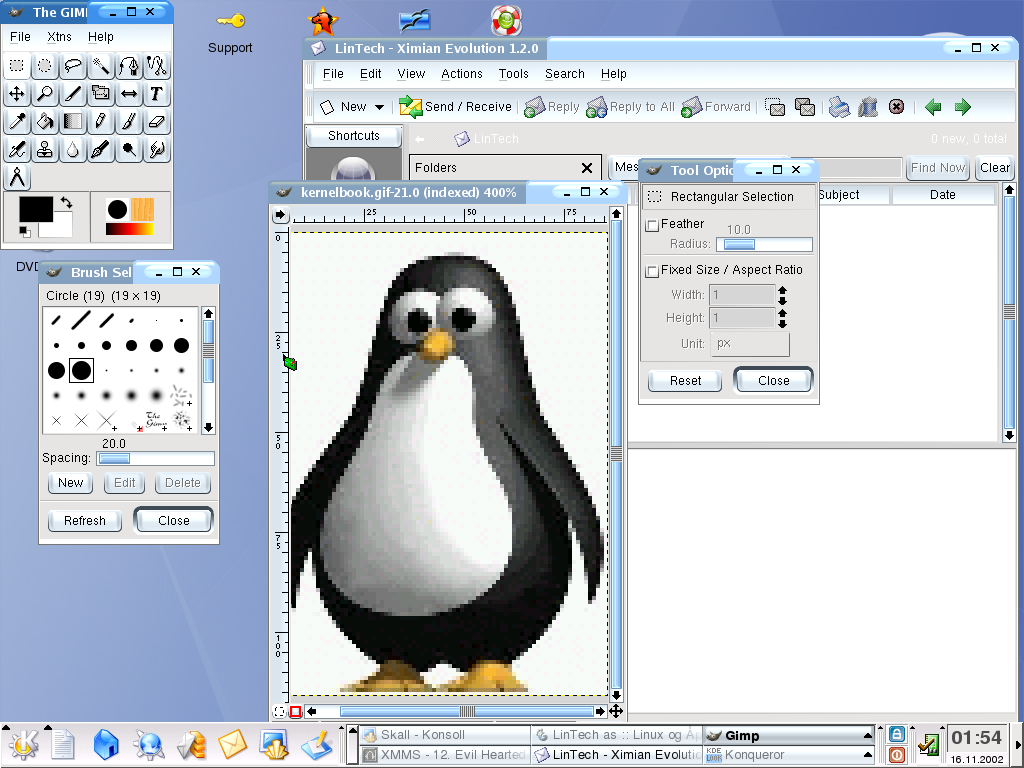Switch to Konqueror in the taskbar
The height and width of the screenshot is (768, 1024).
[x=789, y=755]
